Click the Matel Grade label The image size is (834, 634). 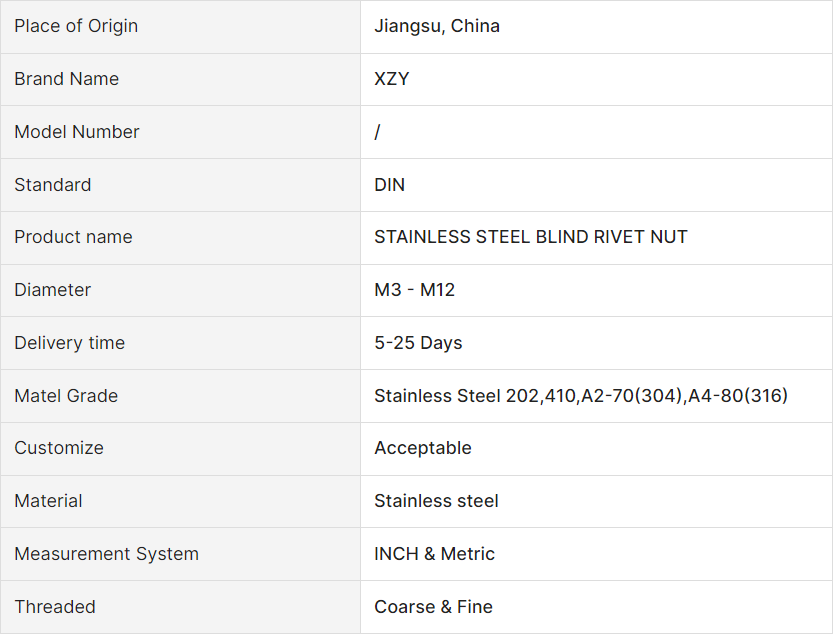(66, 396)
